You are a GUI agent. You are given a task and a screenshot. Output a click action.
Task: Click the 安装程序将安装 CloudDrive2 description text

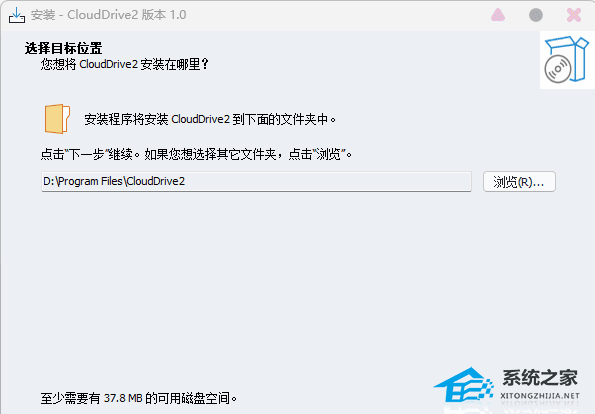(210, 119)
